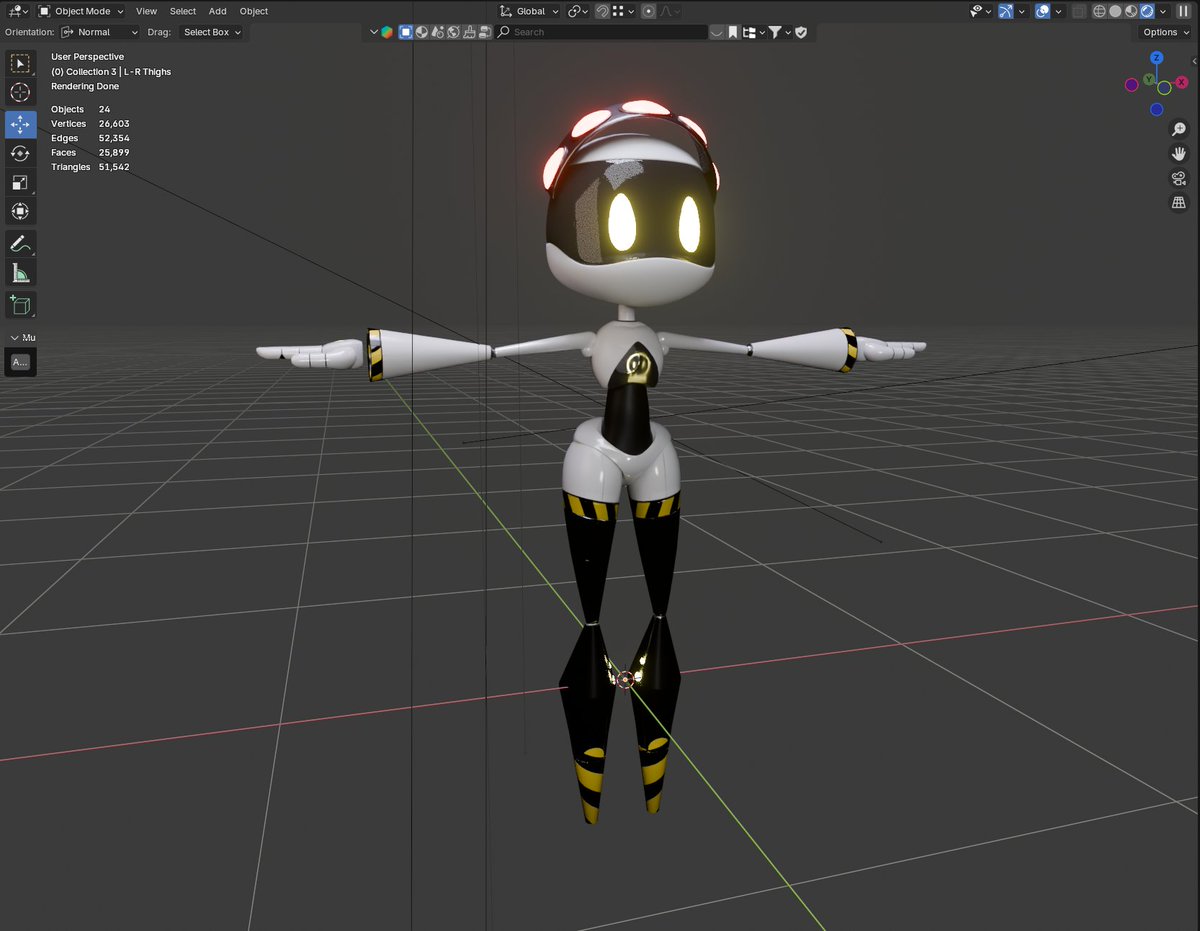
Task: Pick the Rotate tool
Action: pyautogui.click(x=20, y=153)
